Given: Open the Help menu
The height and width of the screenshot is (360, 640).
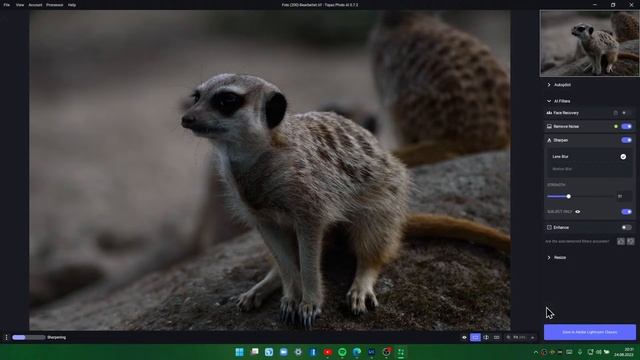Looking at the screenshot, I should point(72,5).
